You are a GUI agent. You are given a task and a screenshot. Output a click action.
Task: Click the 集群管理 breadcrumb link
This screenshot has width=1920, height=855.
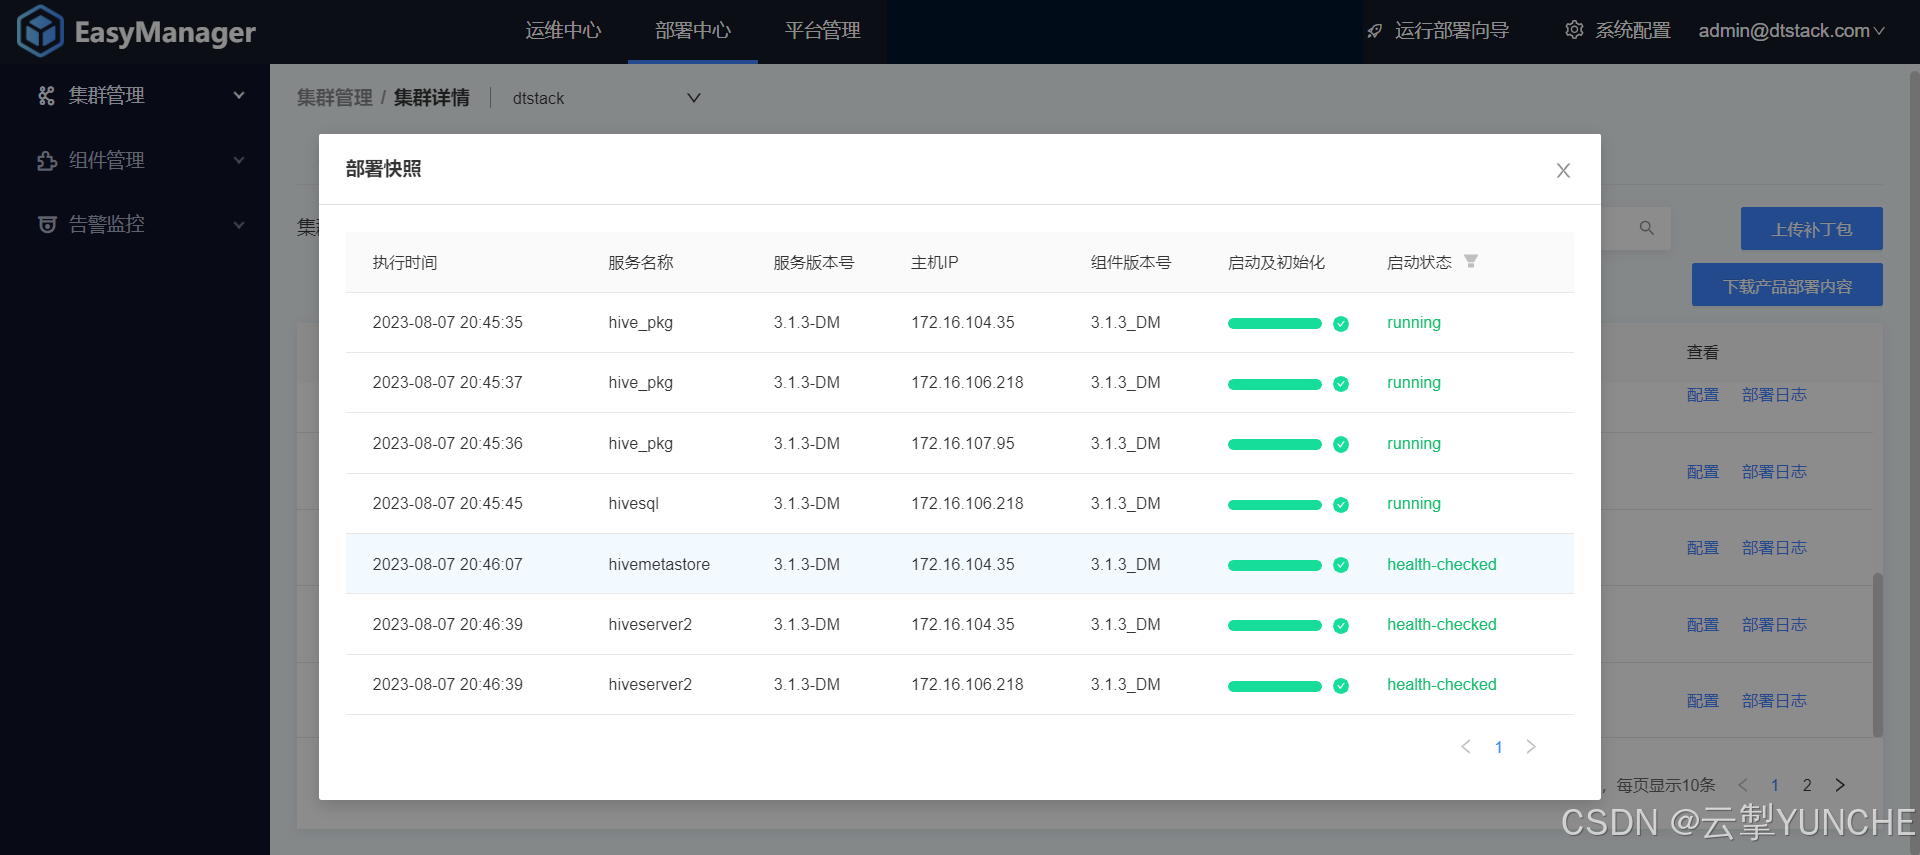tap(334, 98)
